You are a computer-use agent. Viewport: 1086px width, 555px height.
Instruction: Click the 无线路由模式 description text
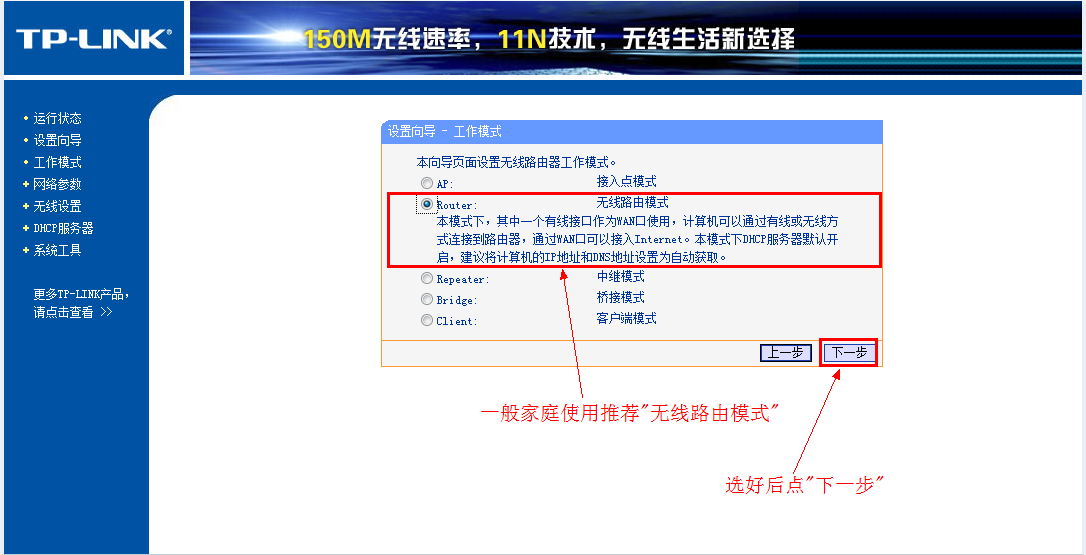click(632, 202)
